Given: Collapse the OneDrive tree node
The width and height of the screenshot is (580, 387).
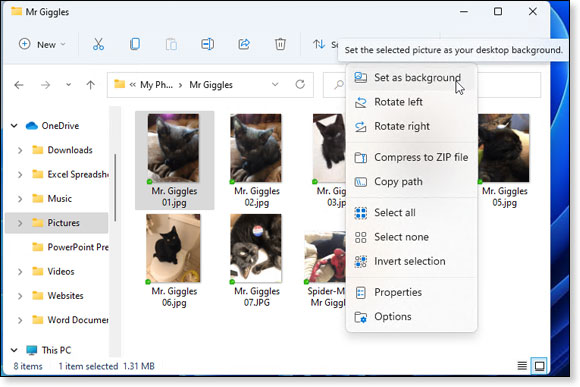Looking at the screenshot, I should click(x=14, y=126).
